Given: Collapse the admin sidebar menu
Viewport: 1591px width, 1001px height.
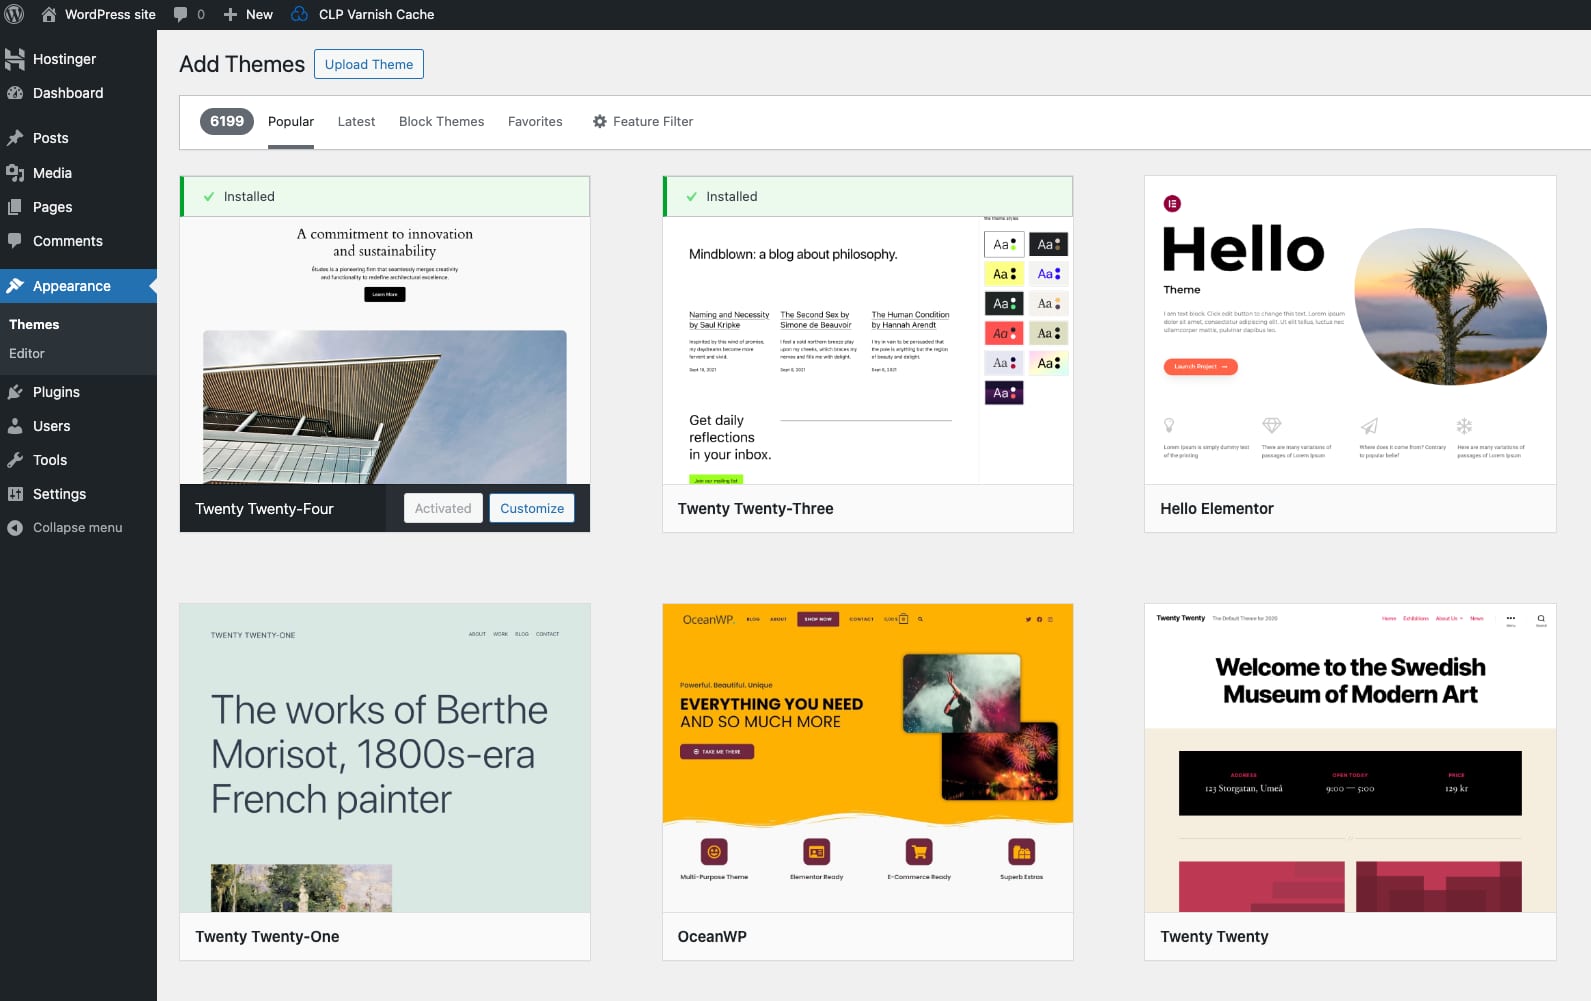Looking at the screenshot, I should (65, 528).
